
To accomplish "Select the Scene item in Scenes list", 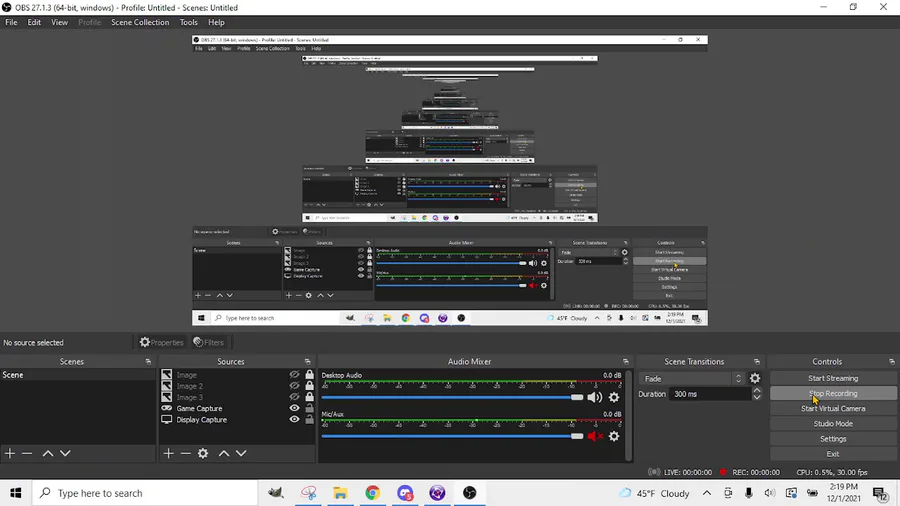I will pyautogui.click(x=77, y=375).
